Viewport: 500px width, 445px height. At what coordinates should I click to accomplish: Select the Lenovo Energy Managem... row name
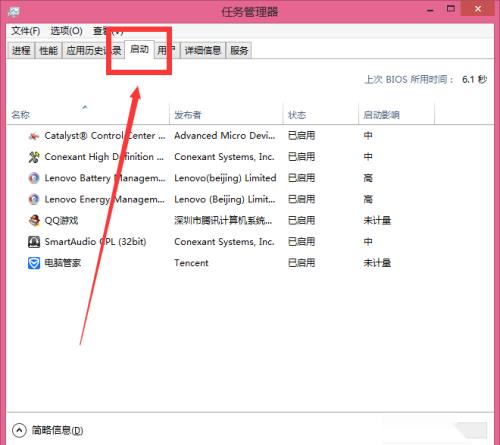(x=105, y=199)
